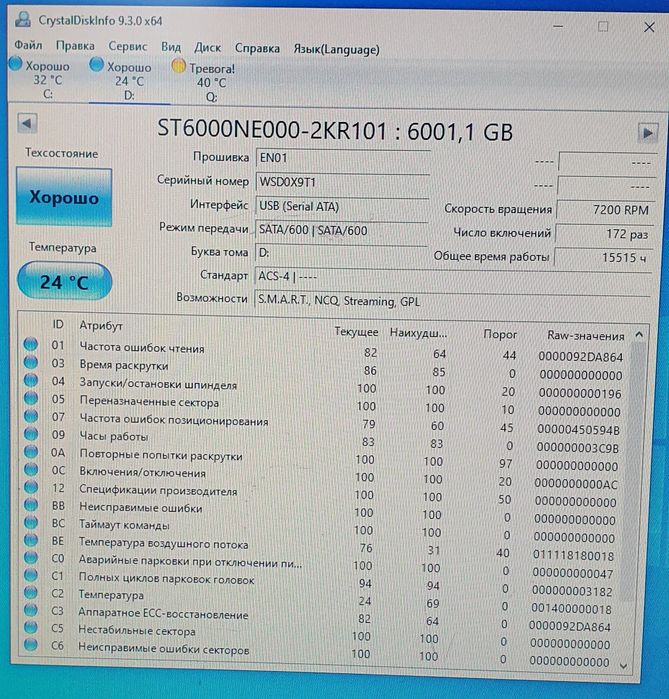The height and width of the screenshot is (699, 669).
Task: Click status circle of attribute C1
Action: click(31, 575)
